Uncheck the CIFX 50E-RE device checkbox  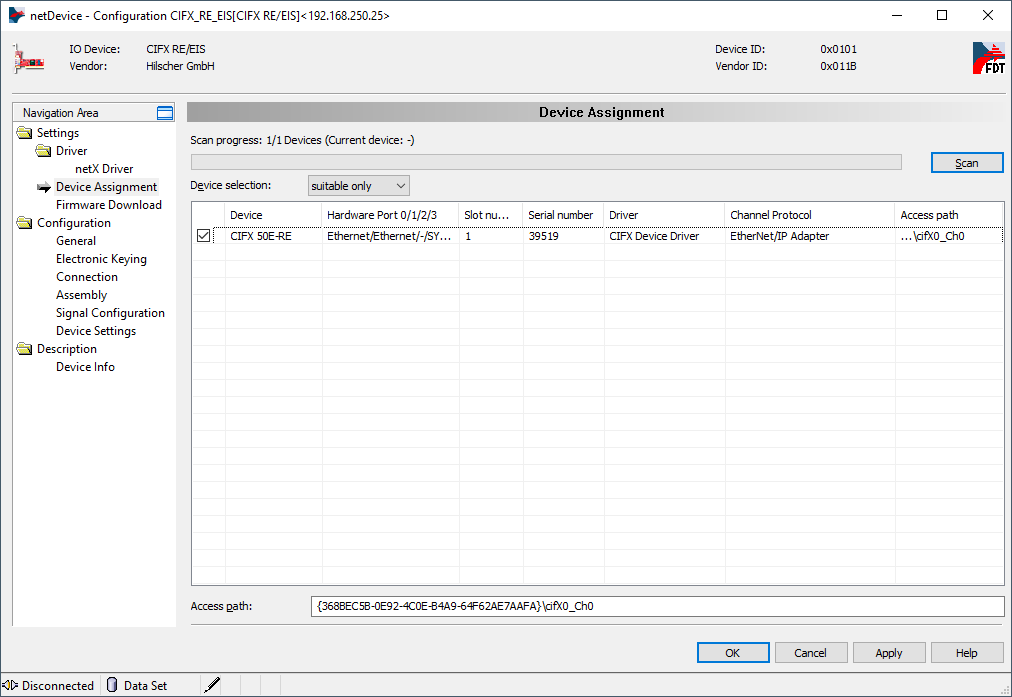pyautogui.click(x=204, y=236)
